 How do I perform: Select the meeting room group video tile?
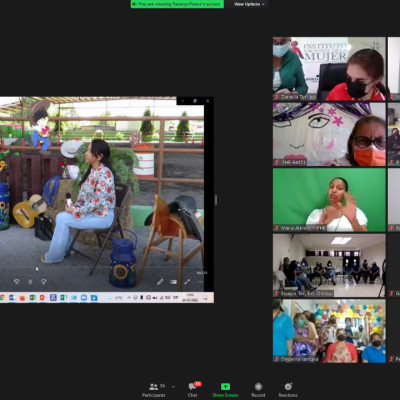(329, 265)
